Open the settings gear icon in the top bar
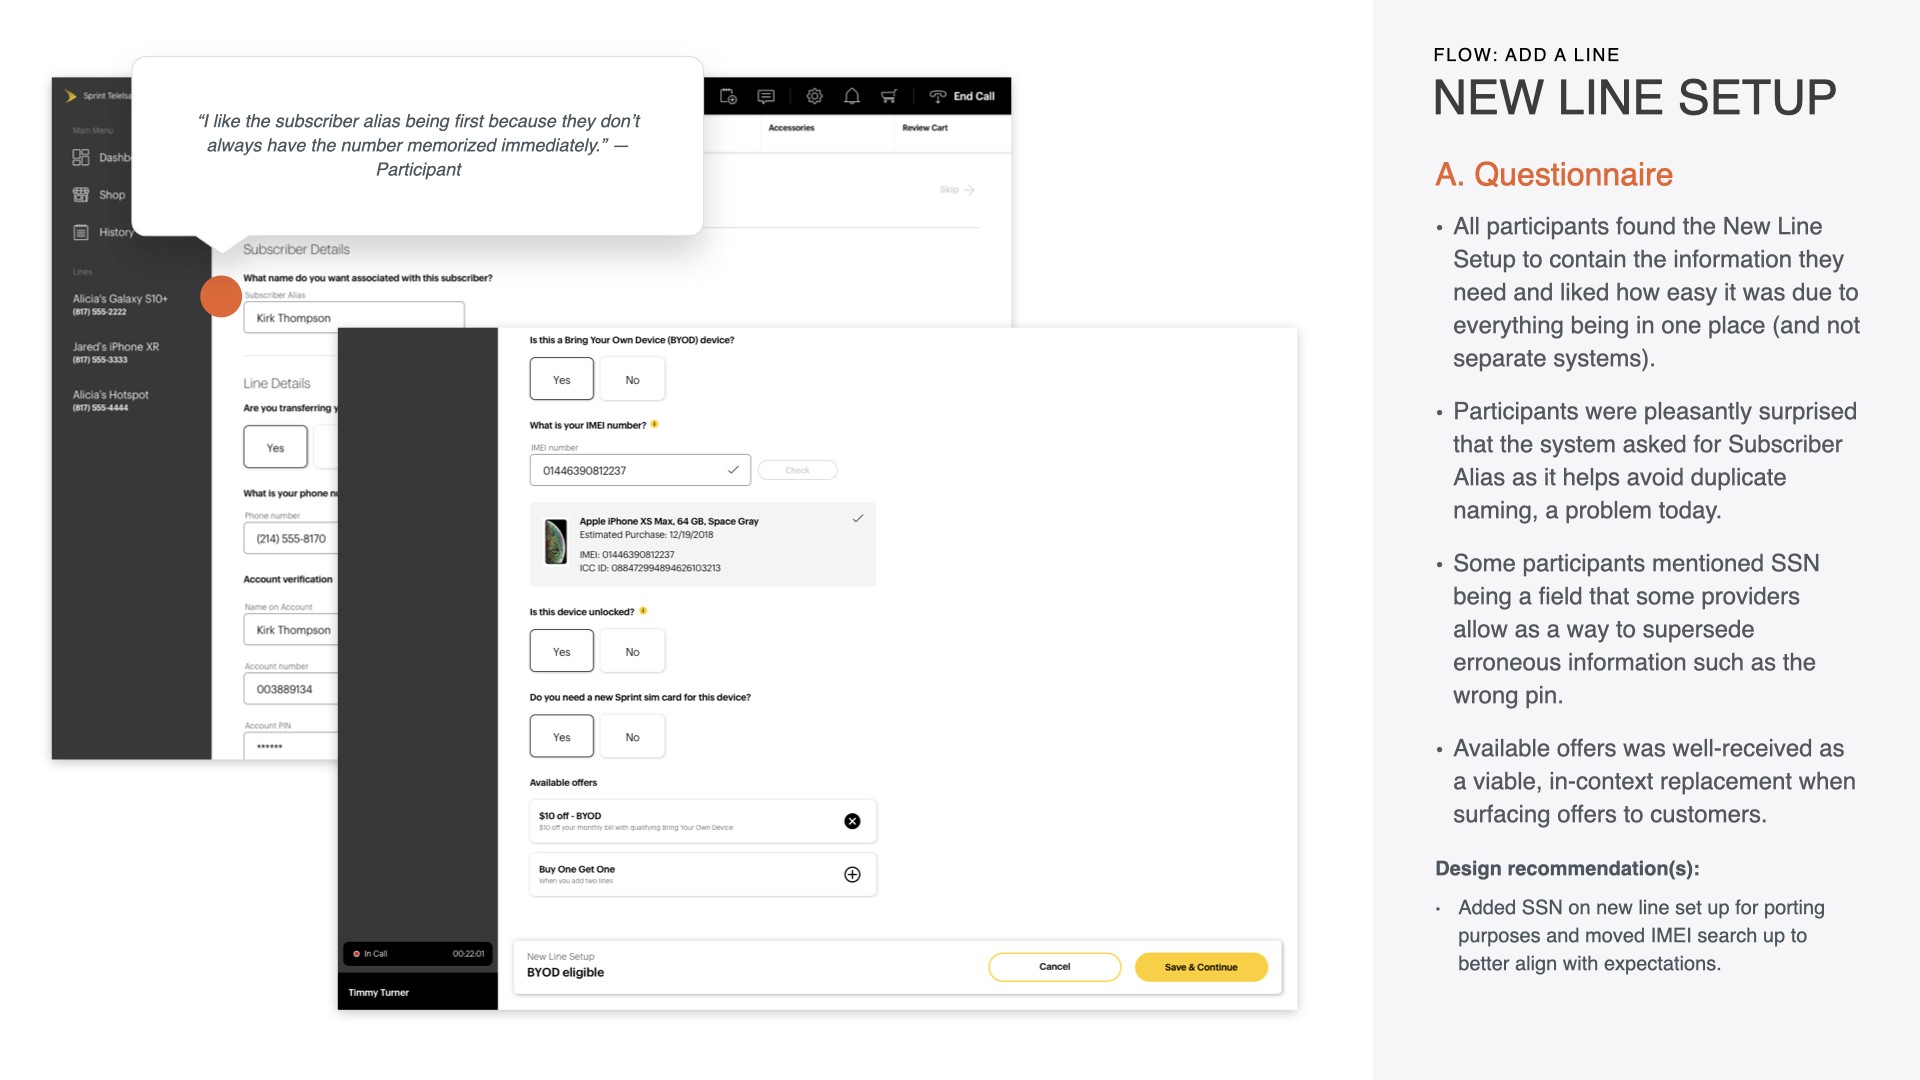 [x=814, y=96]
